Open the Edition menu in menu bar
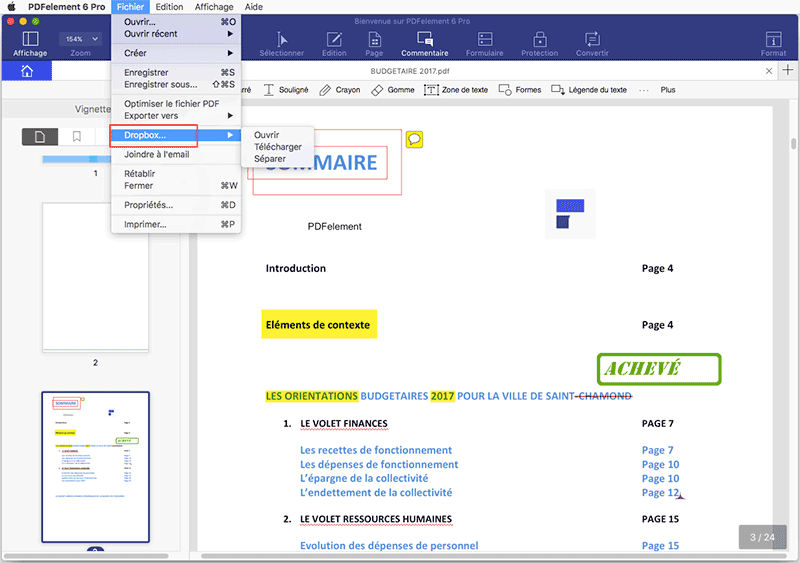 (169, 7)
